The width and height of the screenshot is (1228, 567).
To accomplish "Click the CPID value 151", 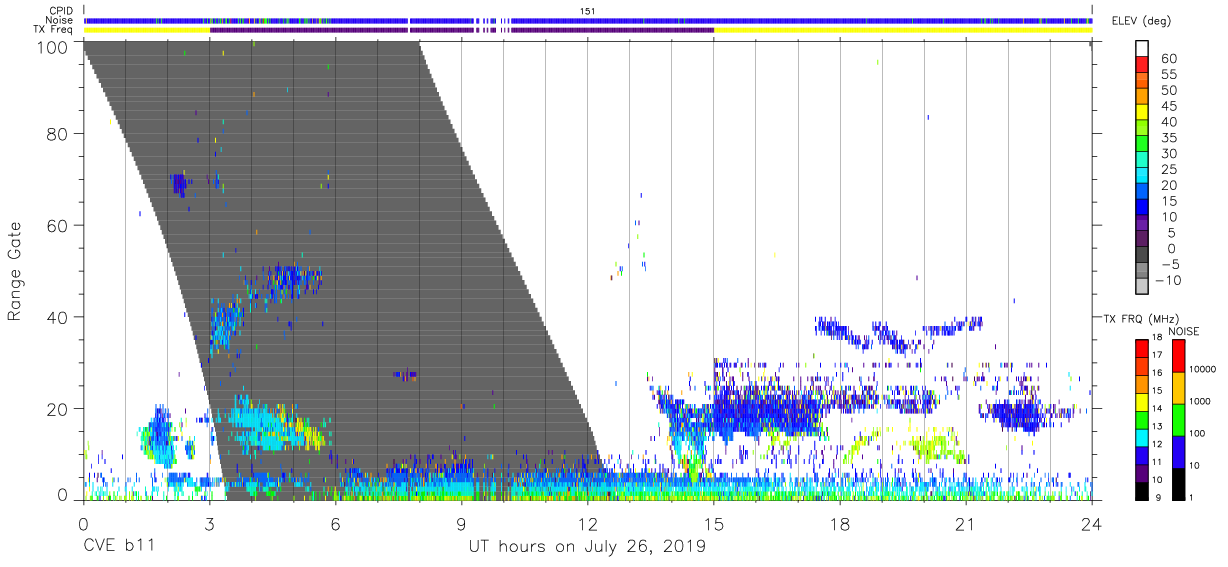I will coord(588,11).
